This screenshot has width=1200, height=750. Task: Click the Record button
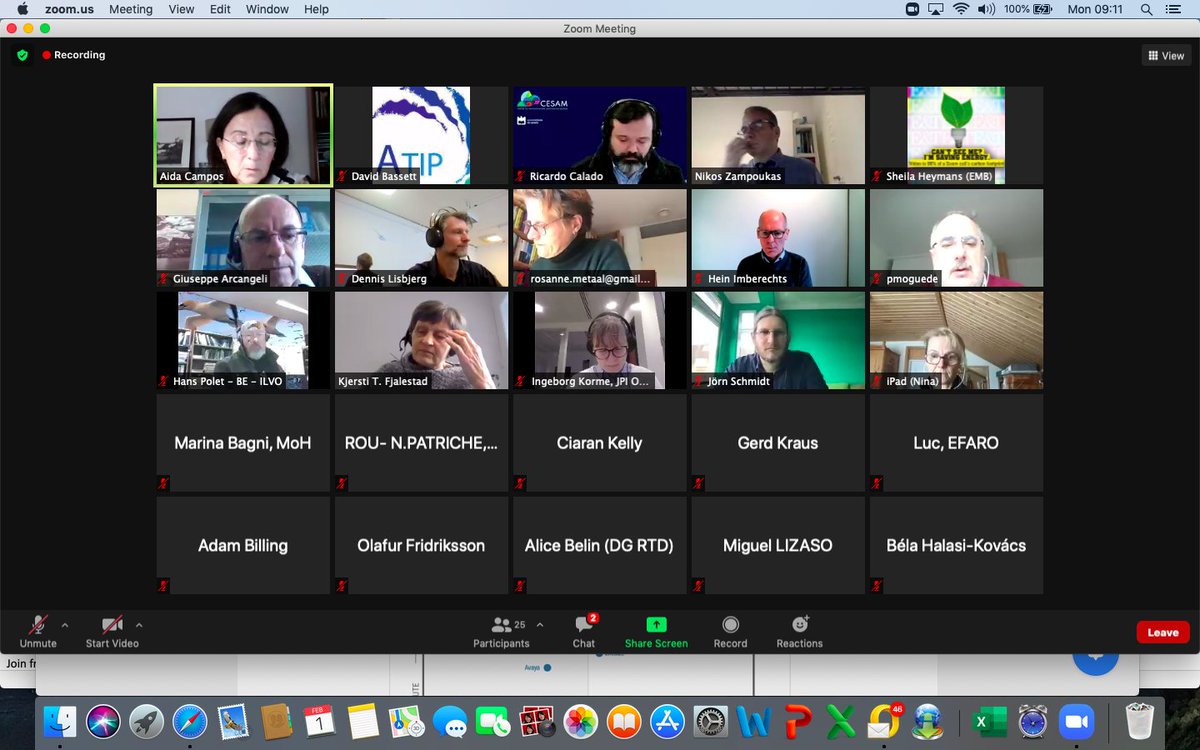[730, 632]
